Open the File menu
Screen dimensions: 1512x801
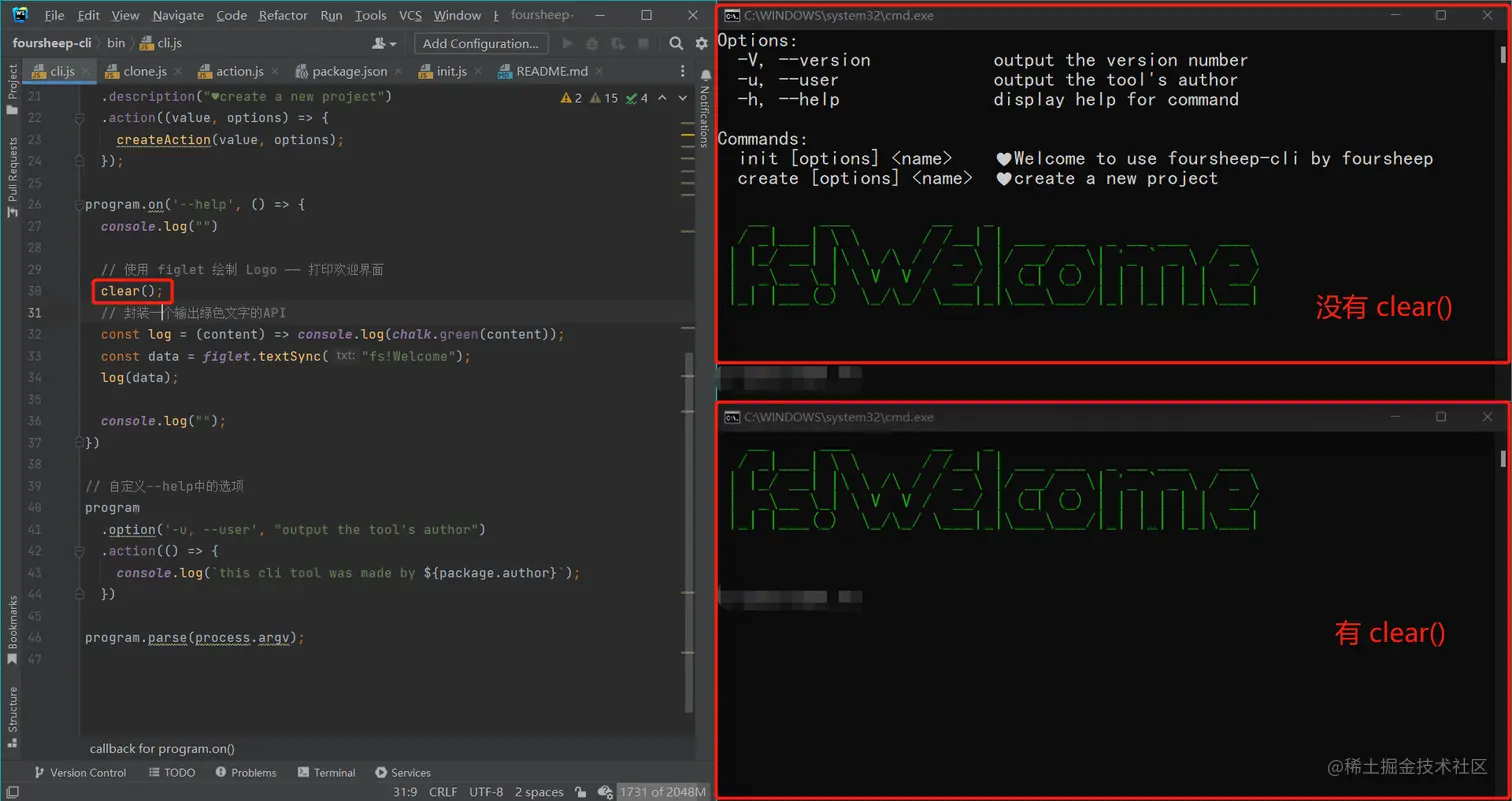[x=55, y=15]
